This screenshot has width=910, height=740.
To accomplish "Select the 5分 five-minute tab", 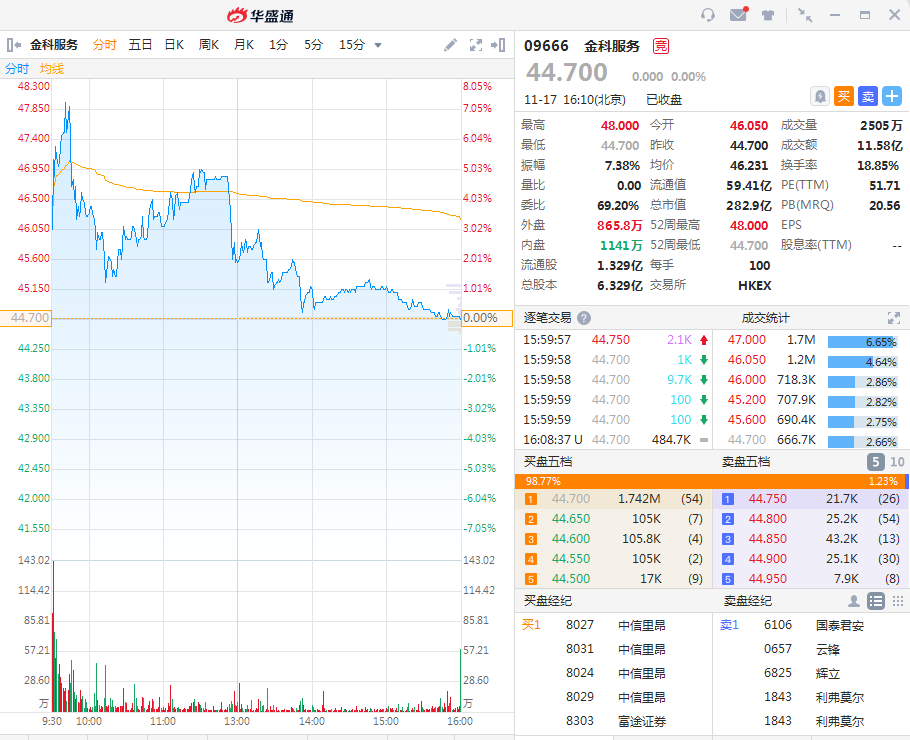I will tap(313, 45).
